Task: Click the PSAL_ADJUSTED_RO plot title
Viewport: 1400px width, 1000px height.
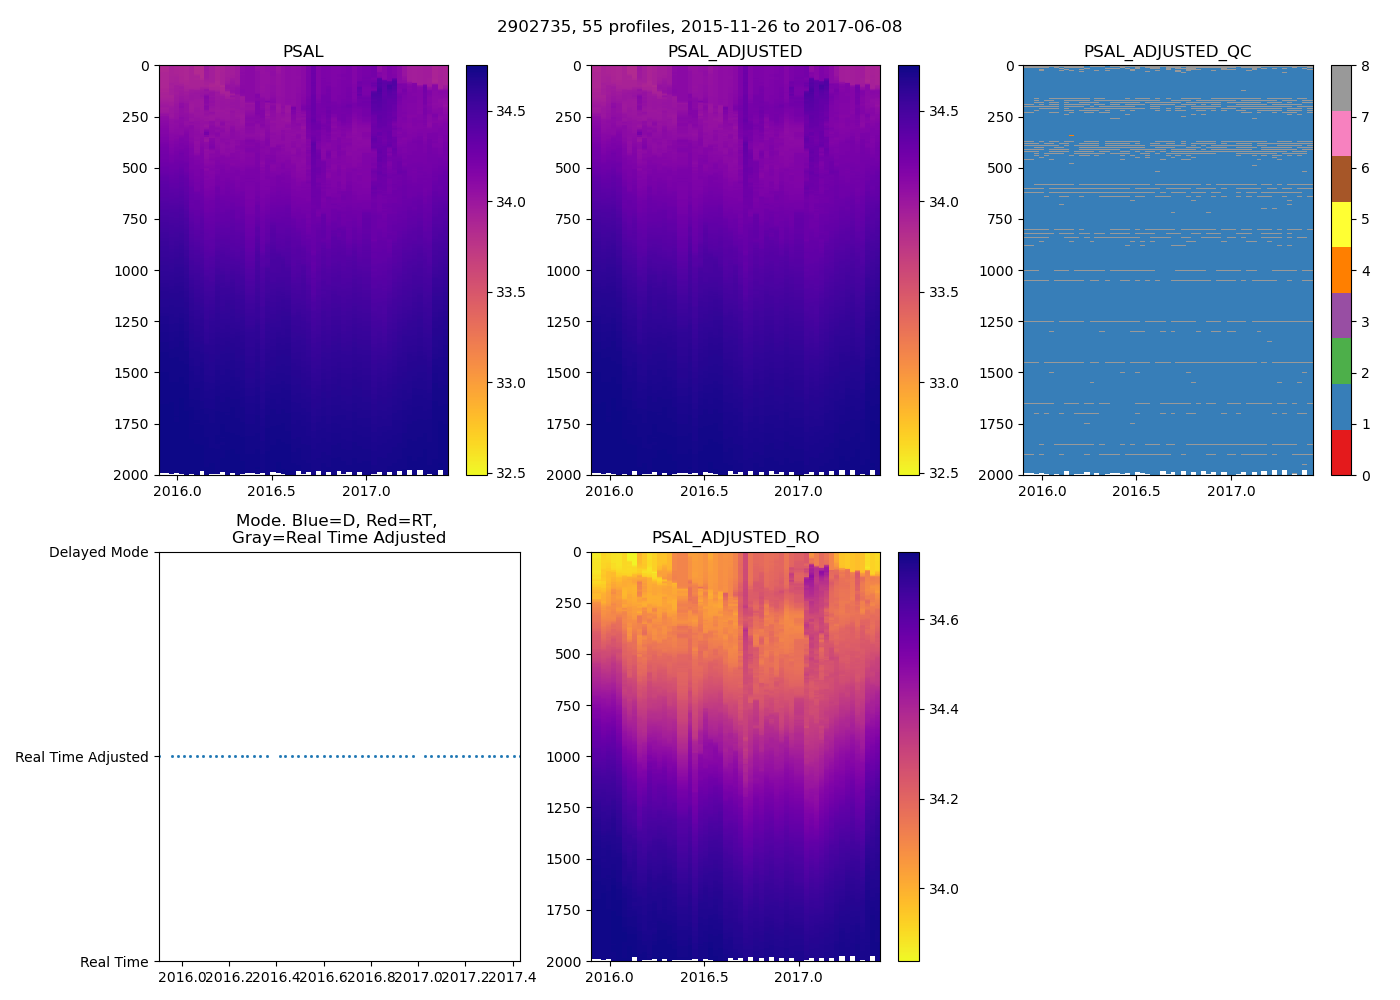Action: click(x=735, y=538)
